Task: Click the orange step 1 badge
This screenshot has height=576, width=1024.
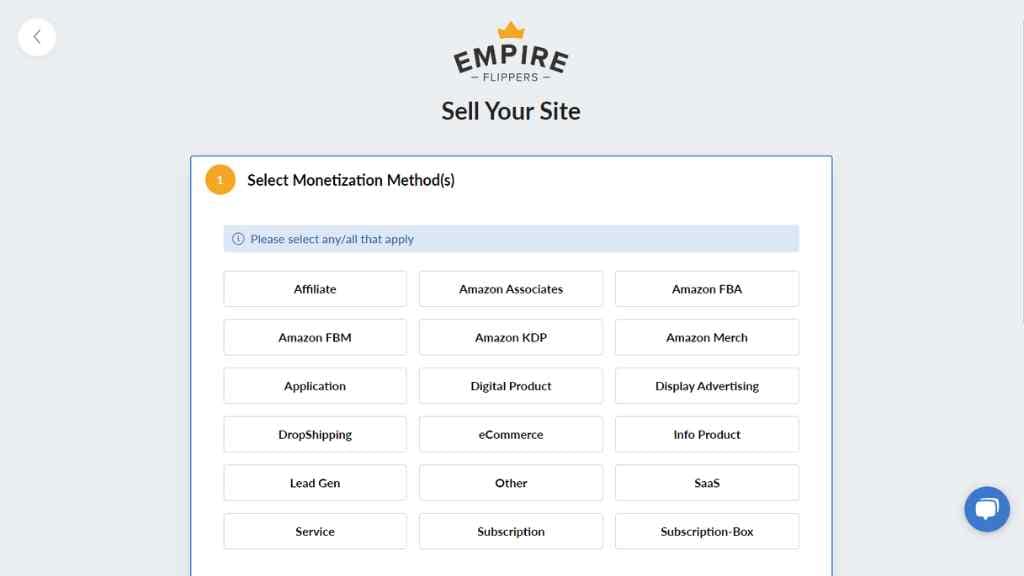Action: (220, 180)
